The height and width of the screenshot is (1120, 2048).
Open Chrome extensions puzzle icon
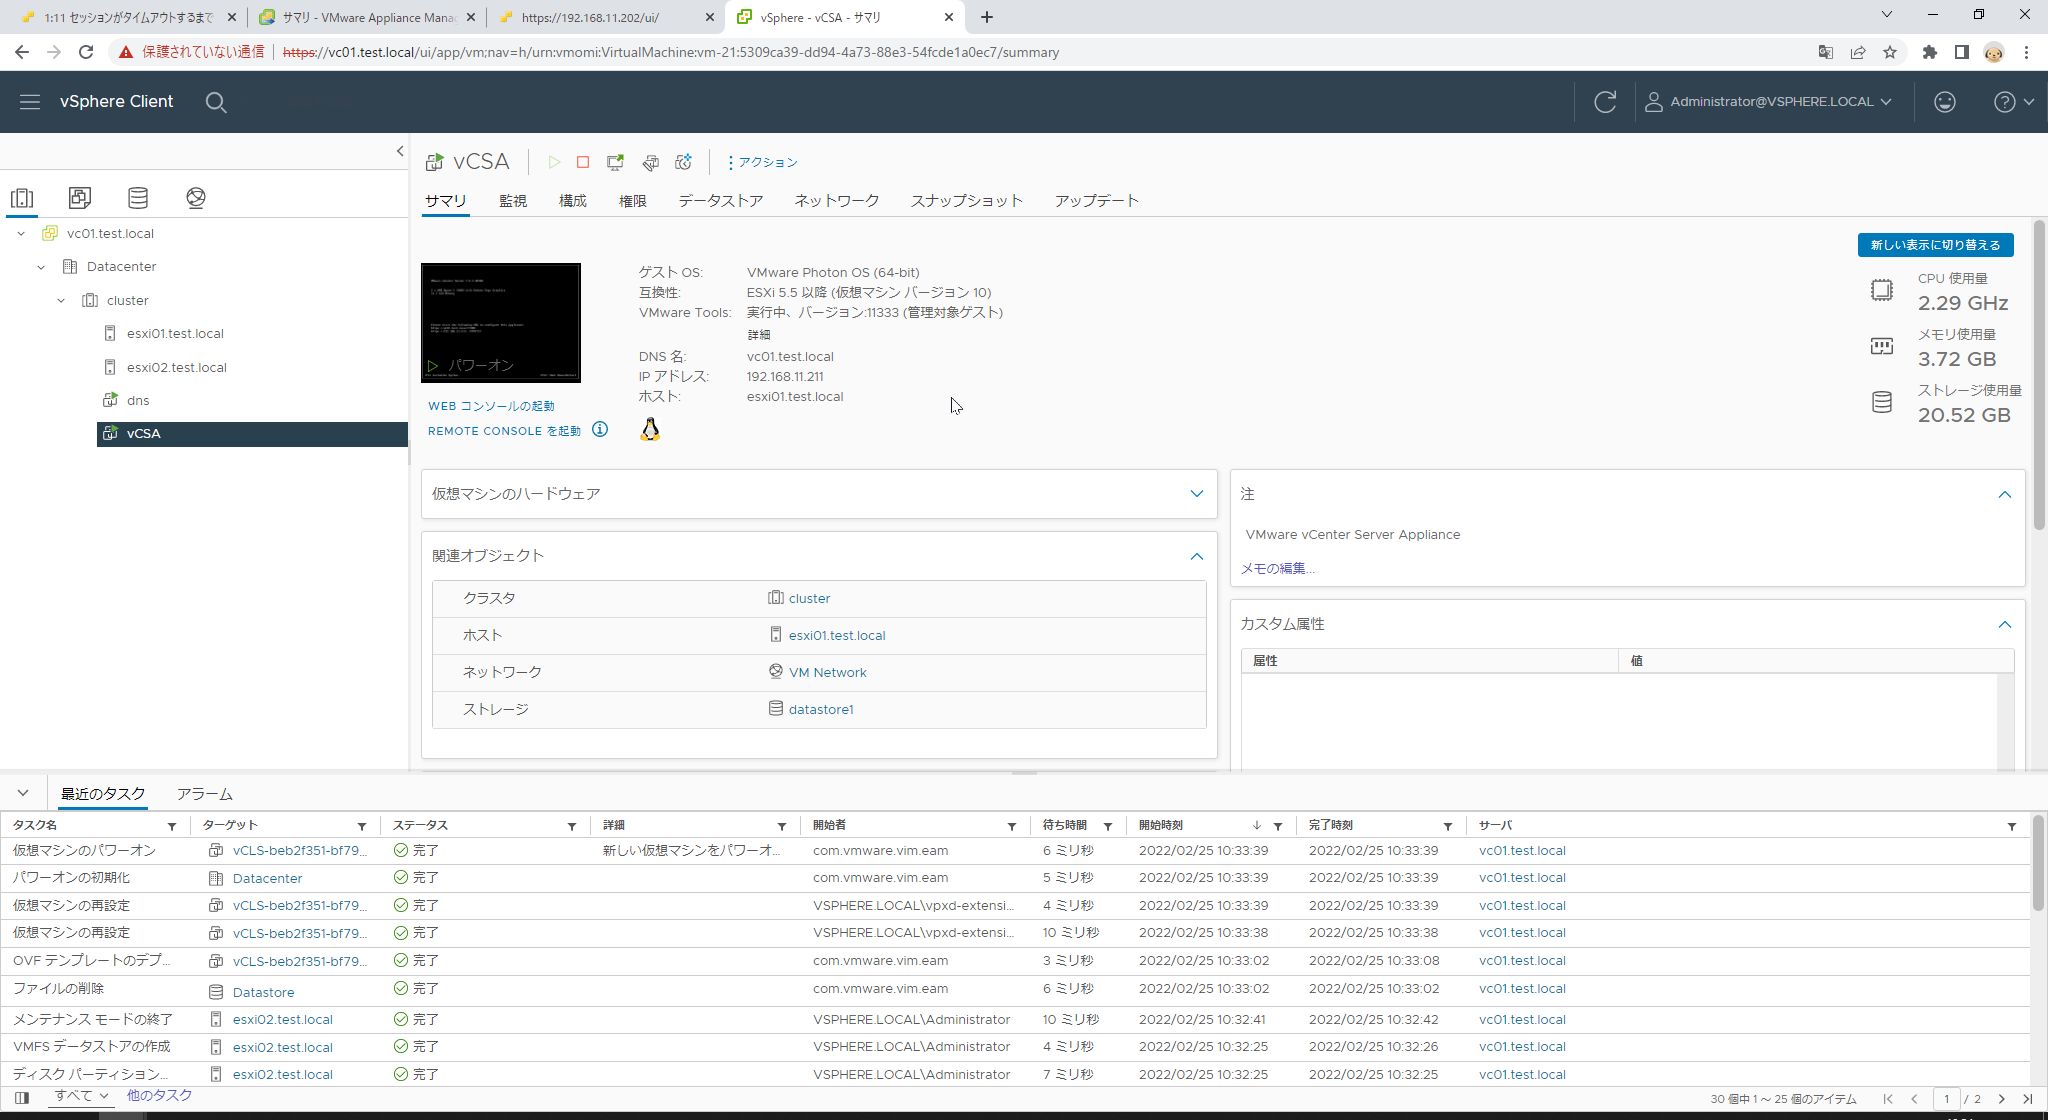click(1929, 52)
